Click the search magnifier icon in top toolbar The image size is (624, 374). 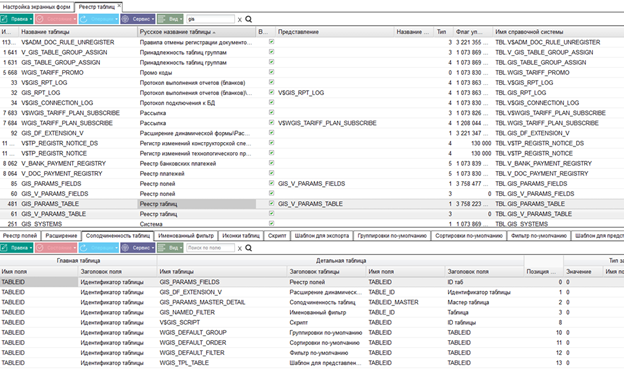click(248, 19)
